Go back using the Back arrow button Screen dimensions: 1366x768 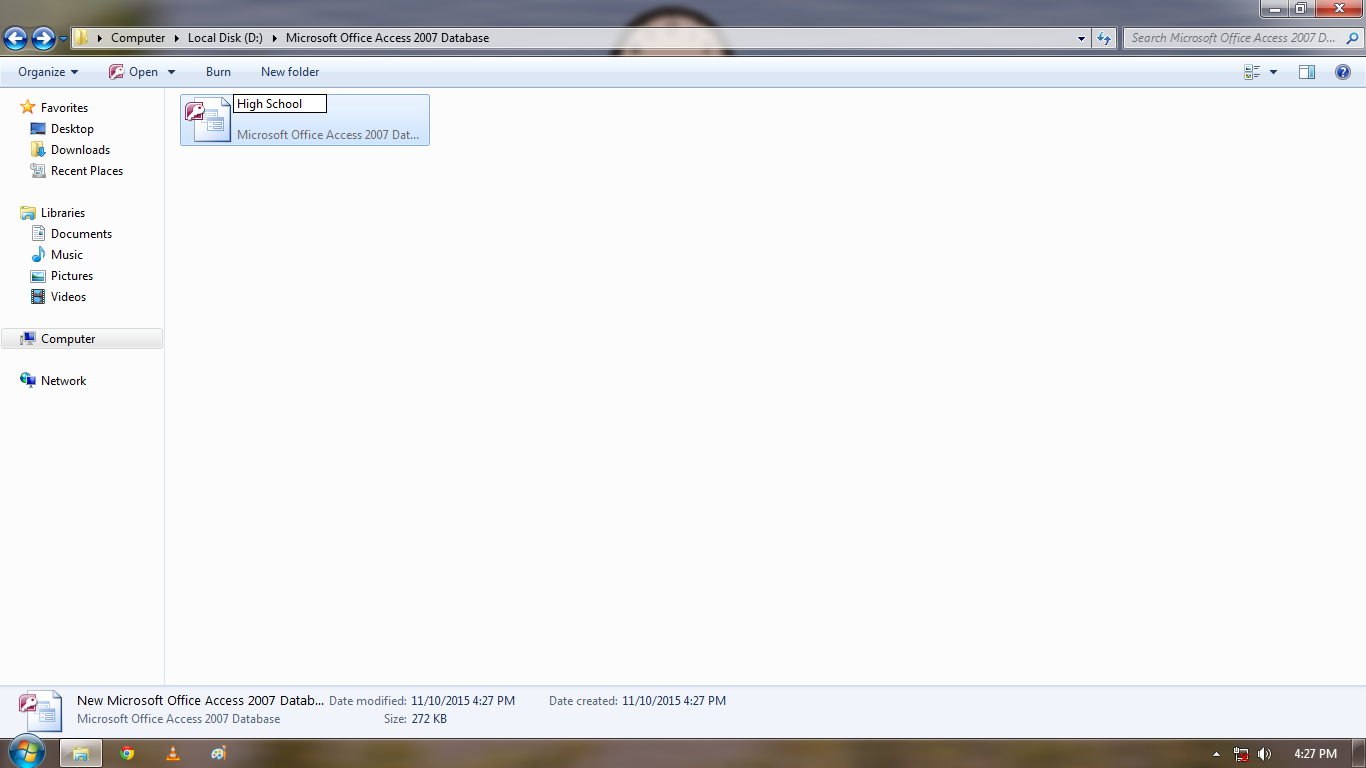click(15, 38)
